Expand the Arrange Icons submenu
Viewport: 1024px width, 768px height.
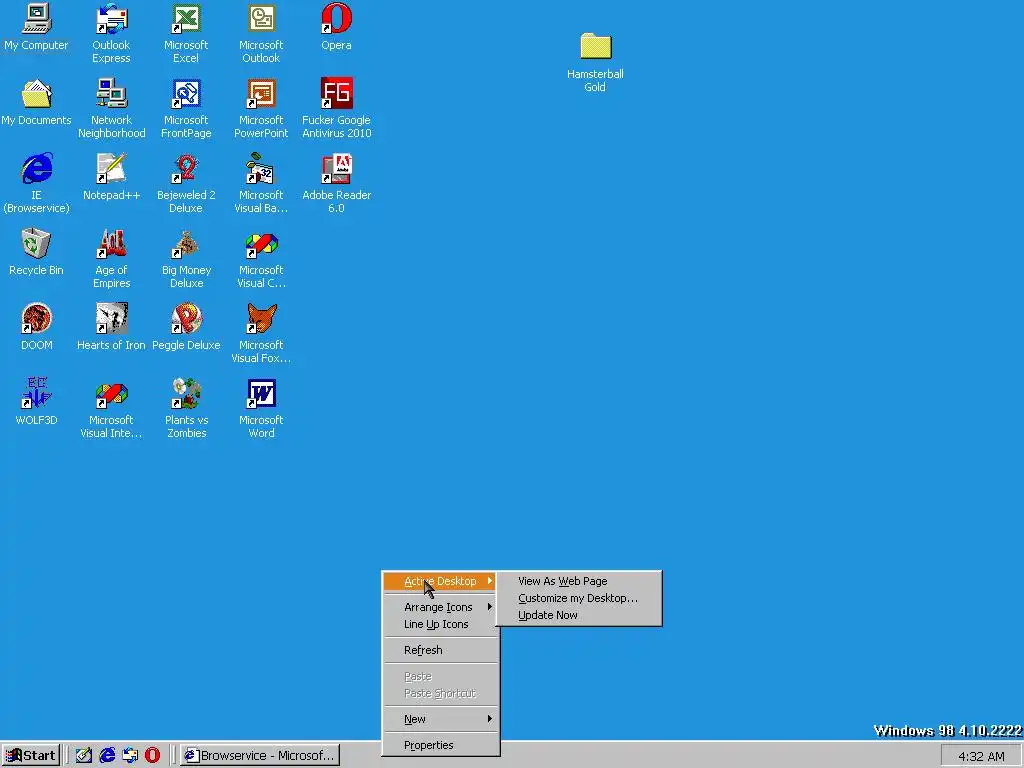[440, 607]
